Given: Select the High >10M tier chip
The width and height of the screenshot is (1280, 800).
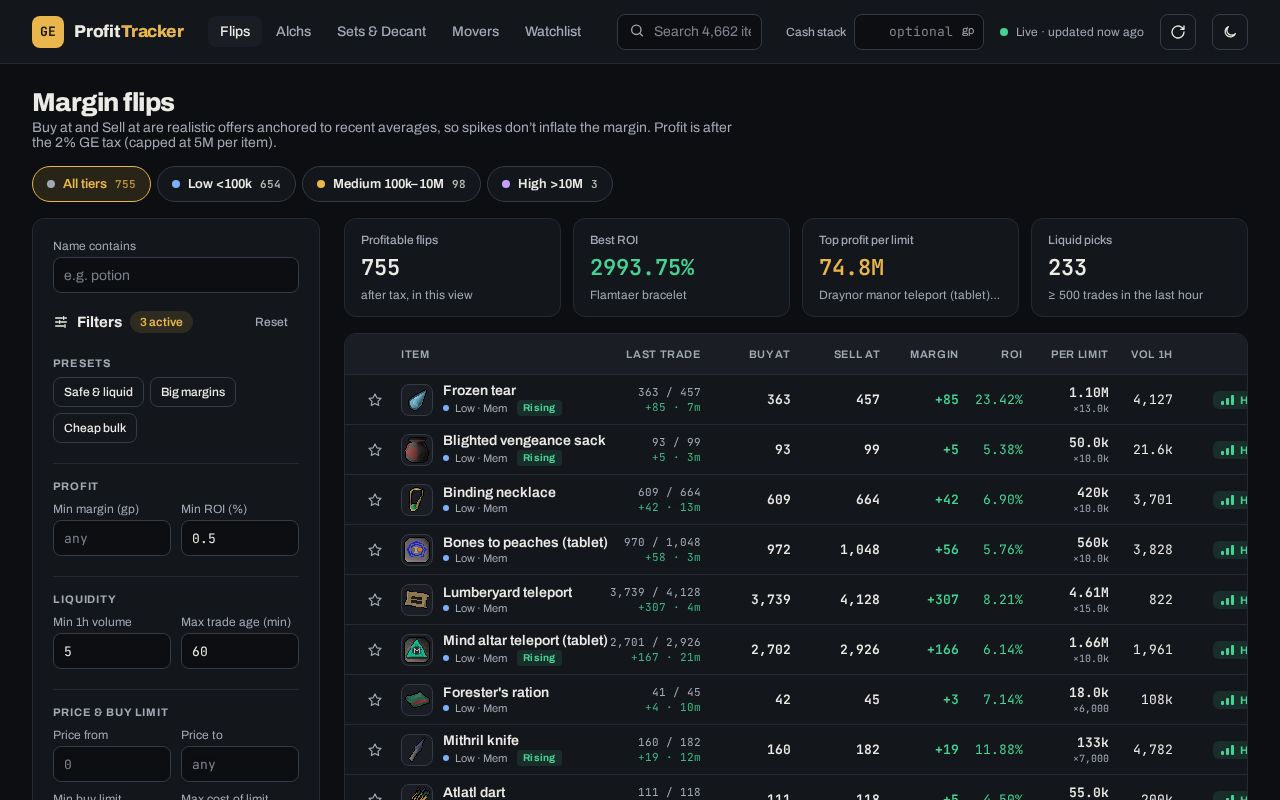Looking at the screenshot, I should click(x=549, y=184).
